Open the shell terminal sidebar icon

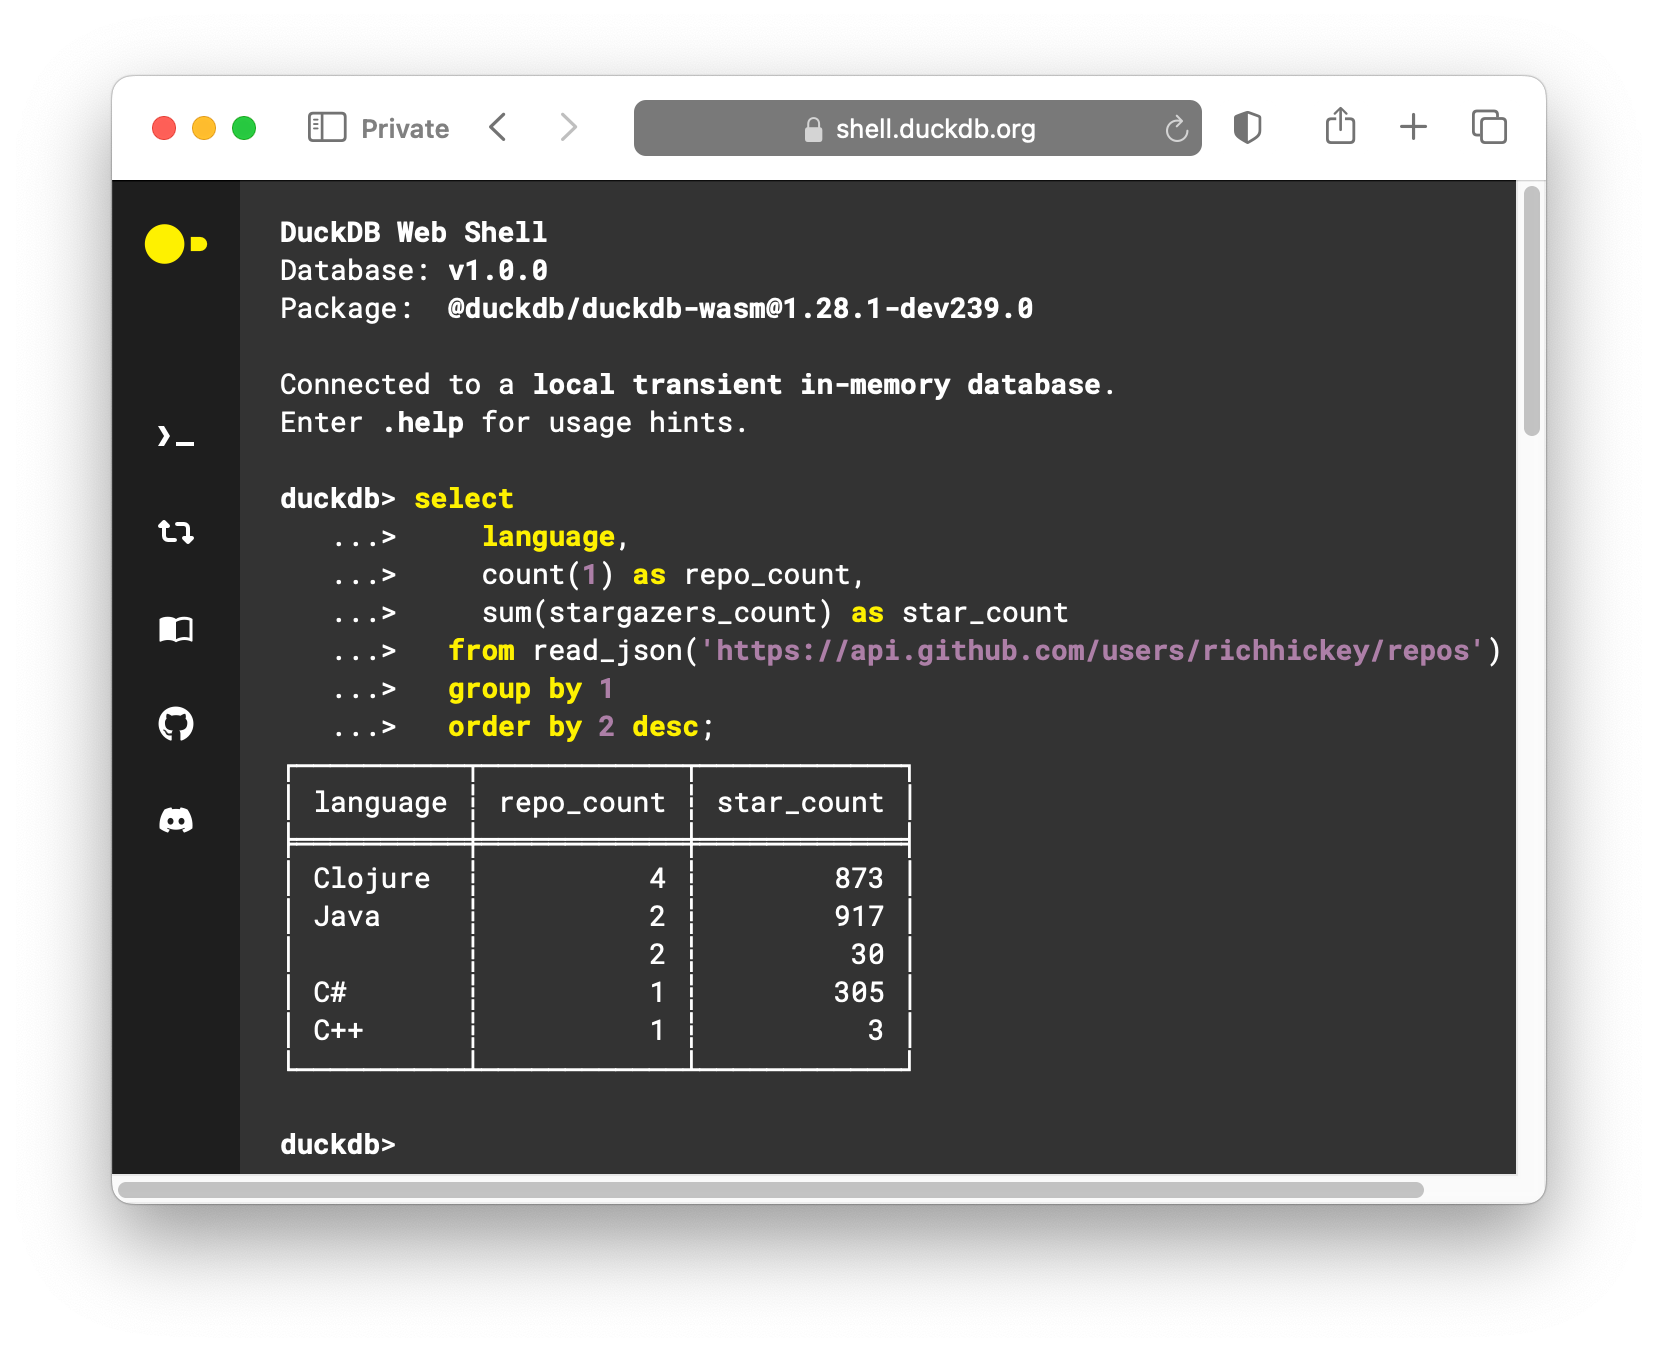coord(176,436)
